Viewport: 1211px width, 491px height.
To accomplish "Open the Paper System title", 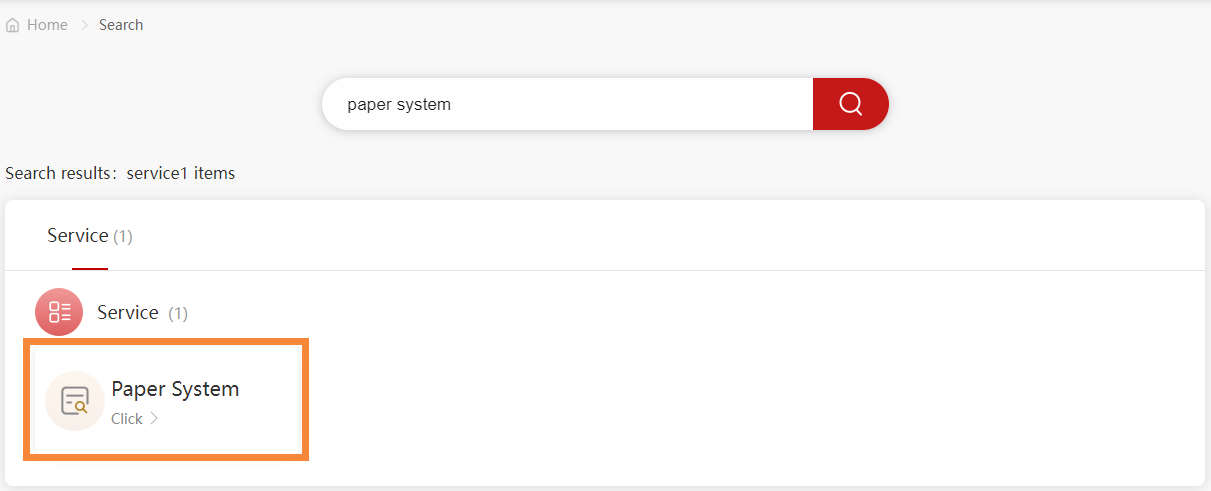I will click(175, 389).
